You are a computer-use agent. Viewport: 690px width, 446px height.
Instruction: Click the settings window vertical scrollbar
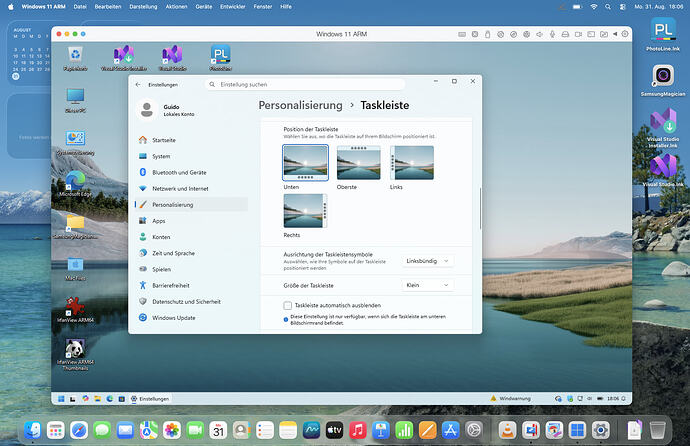click(480, 208)
